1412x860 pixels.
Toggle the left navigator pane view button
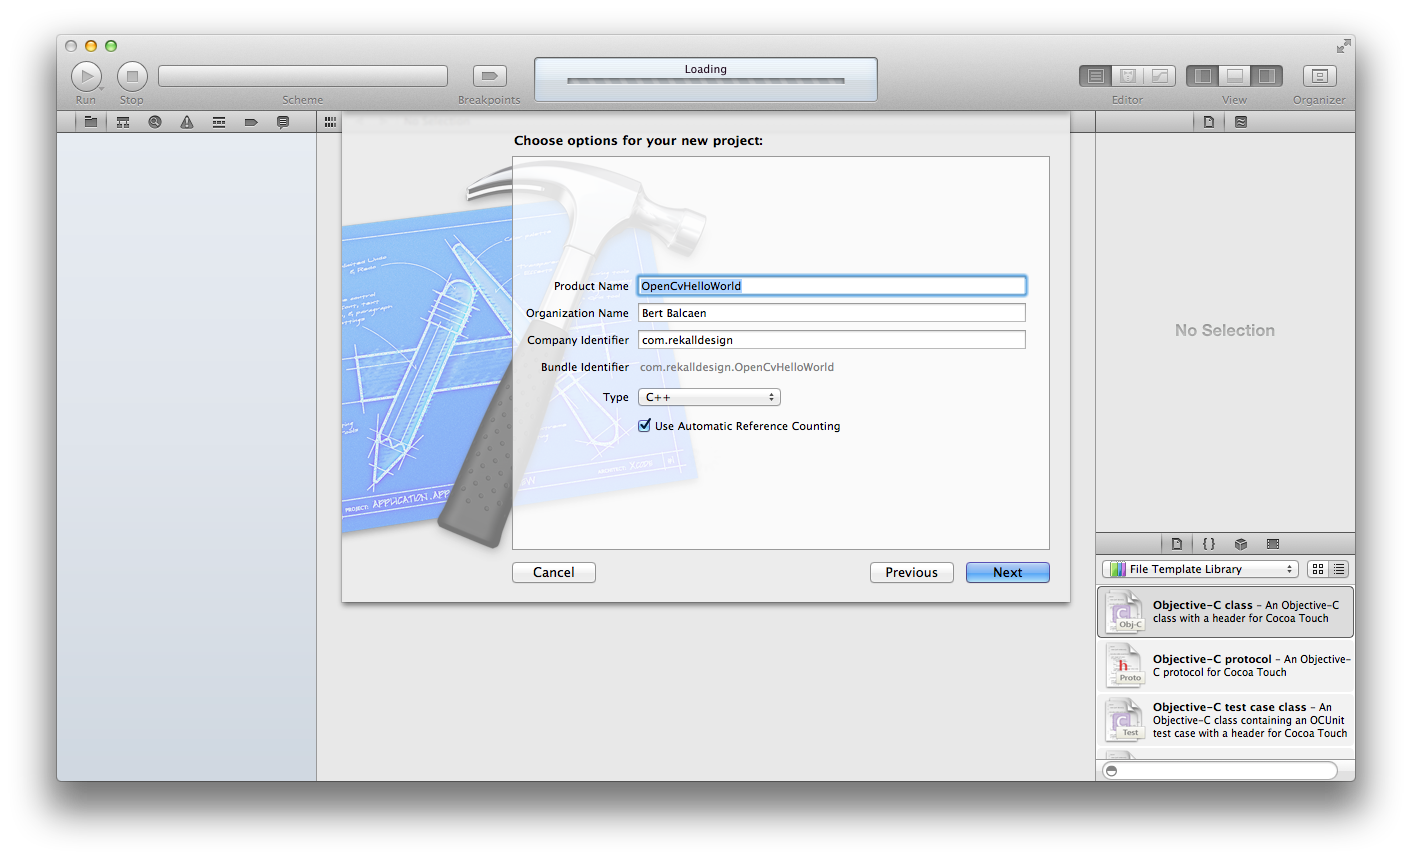[1203, 76]
